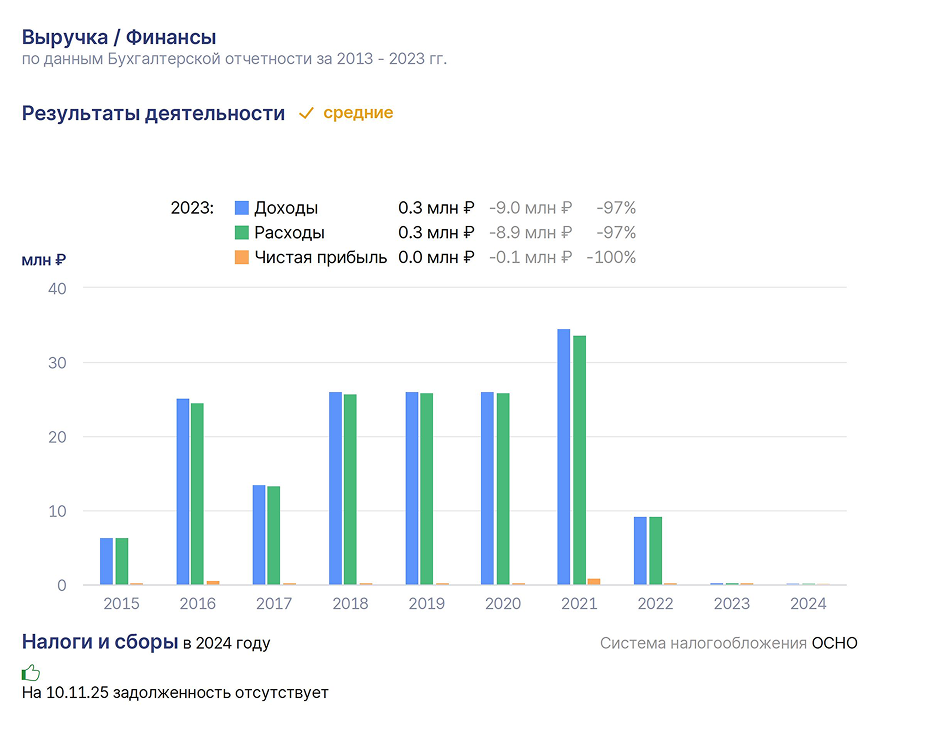The image size is (936, 754).
Task: Click the 2015 x-axis year label
Action: coord(121,604)
